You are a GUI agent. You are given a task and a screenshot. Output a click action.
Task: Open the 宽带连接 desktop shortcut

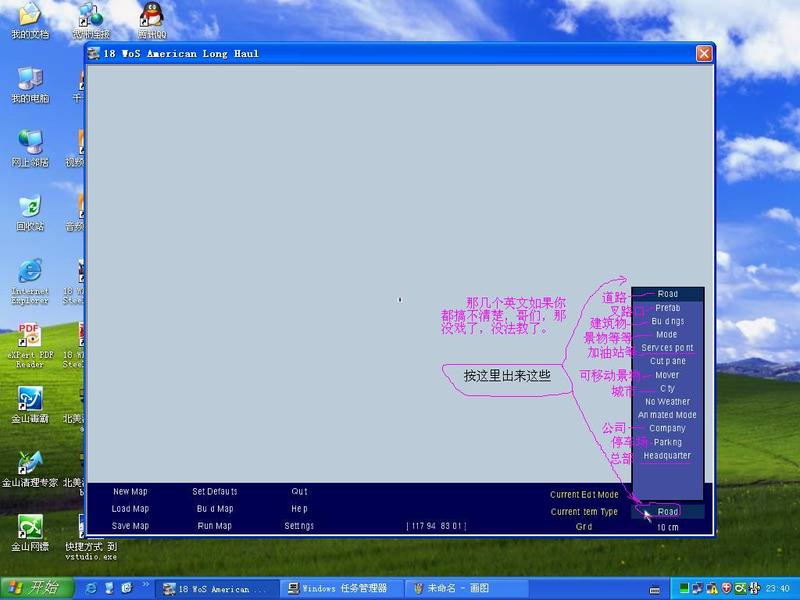(x=91, y=20)
